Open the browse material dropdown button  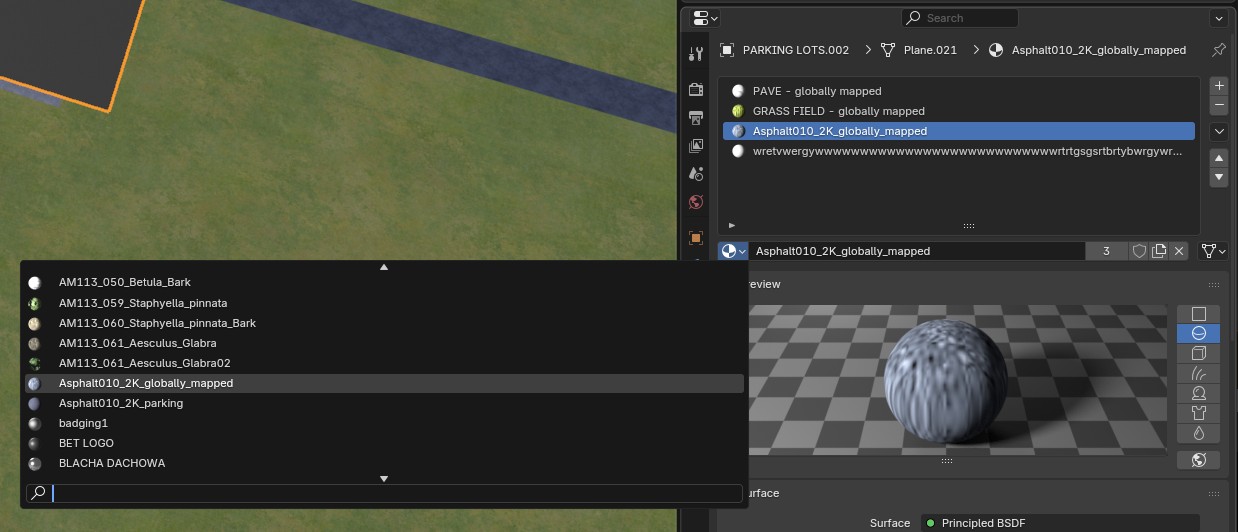pos(733,251)
